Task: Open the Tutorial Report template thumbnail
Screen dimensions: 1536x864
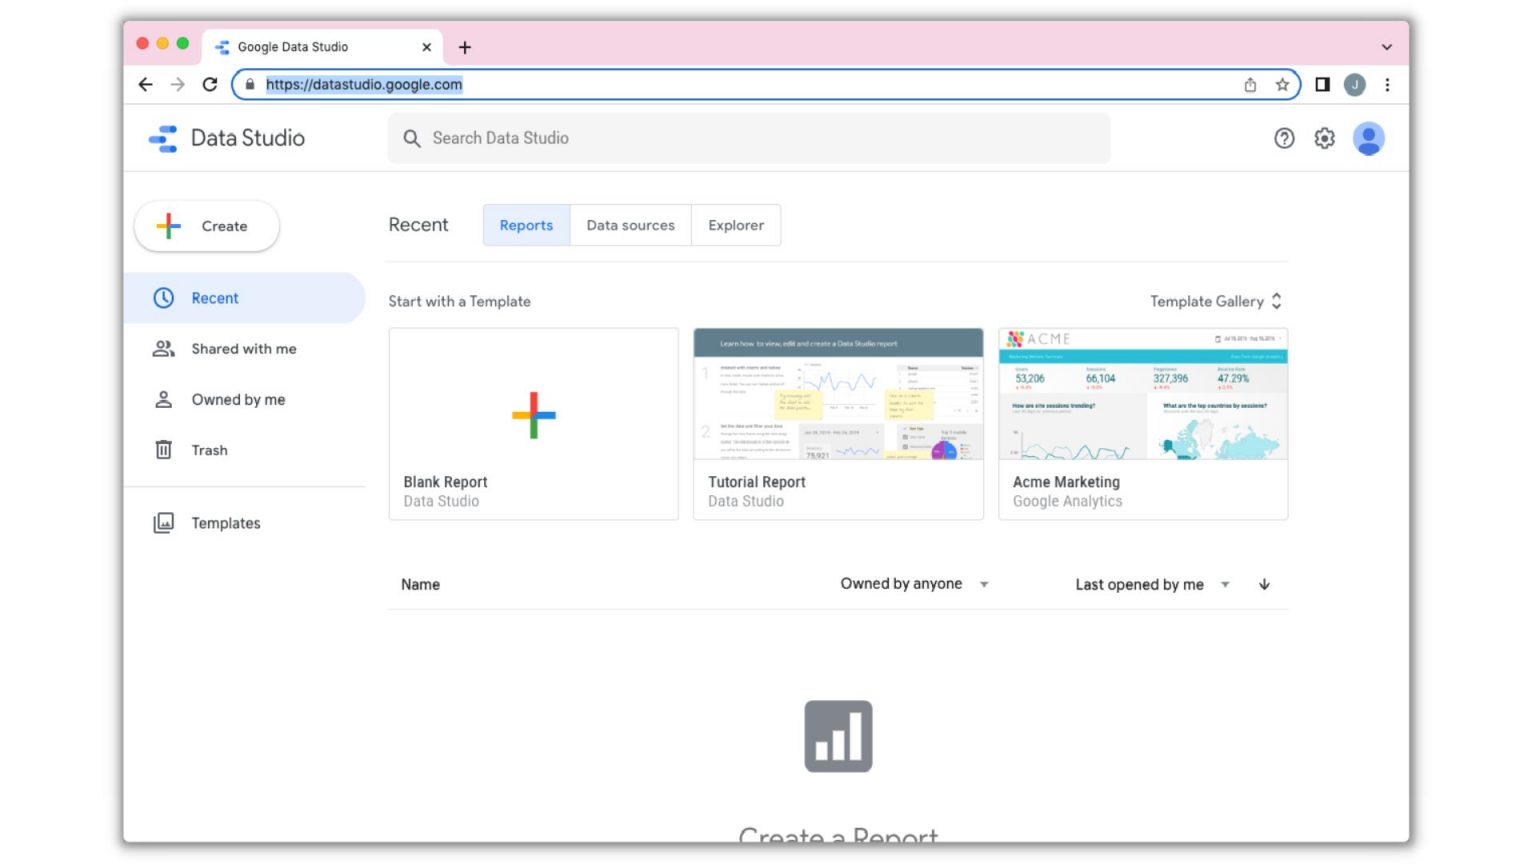Action: pyautogui.click(x=838, y=394)
